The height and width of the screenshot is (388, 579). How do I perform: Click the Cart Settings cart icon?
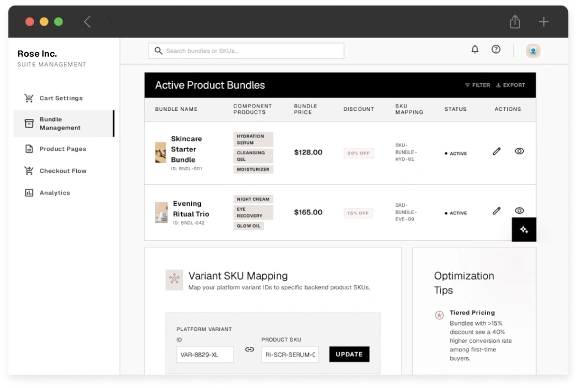[x=29, y=98]
